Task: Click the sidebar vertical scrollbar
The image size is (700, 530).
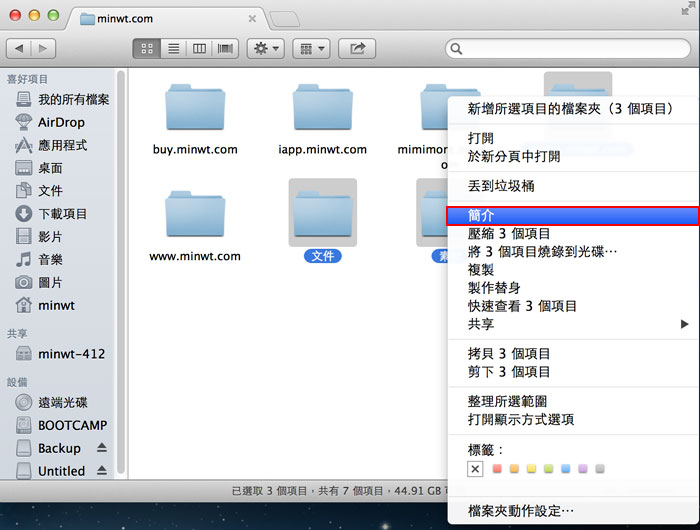Action: click(121, 272)
